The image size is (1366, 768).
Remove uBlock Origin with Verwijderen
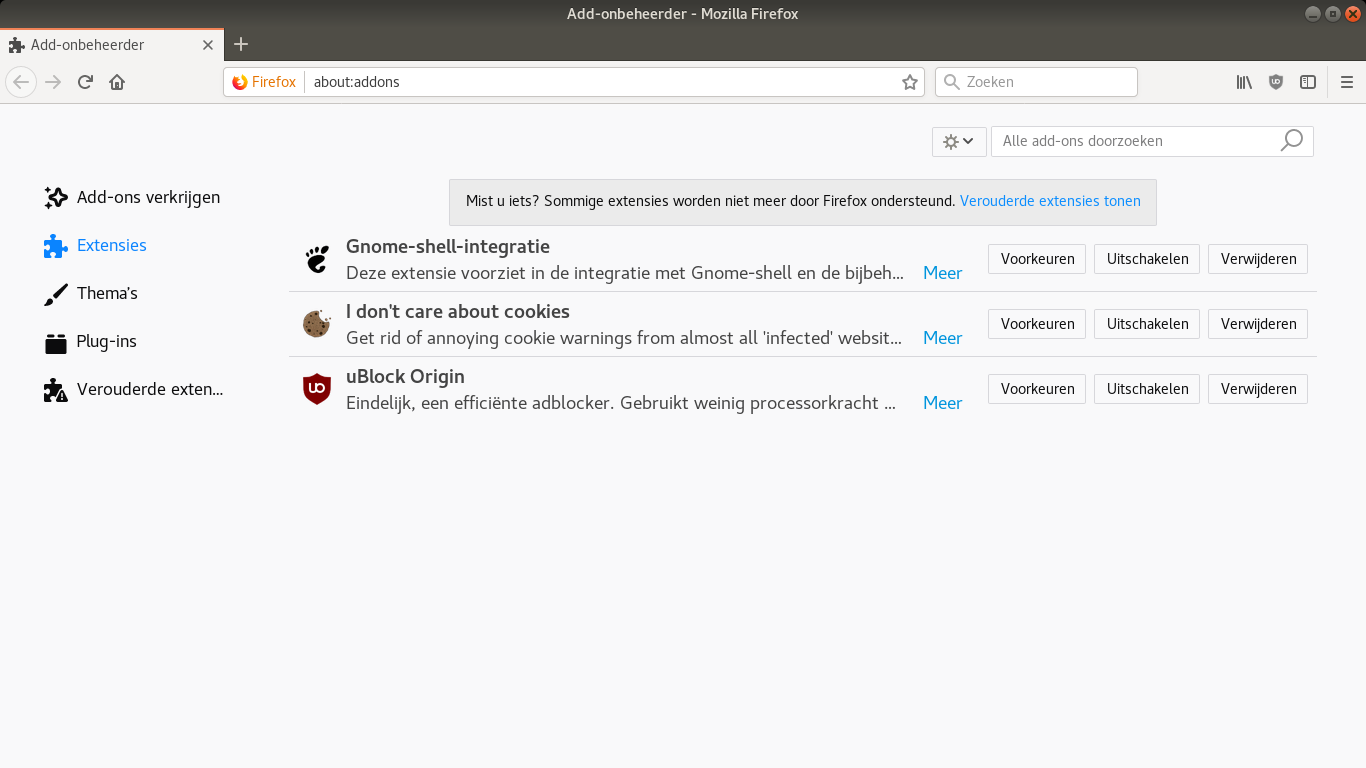(1258, 389)
